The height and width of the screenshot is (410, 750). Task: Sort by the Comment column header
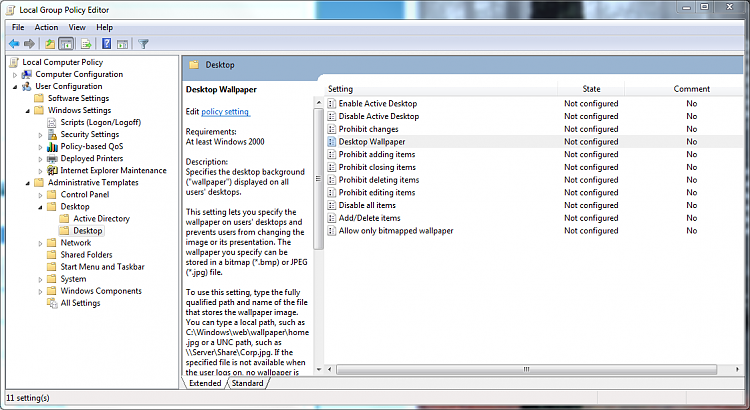pos(692,89)
